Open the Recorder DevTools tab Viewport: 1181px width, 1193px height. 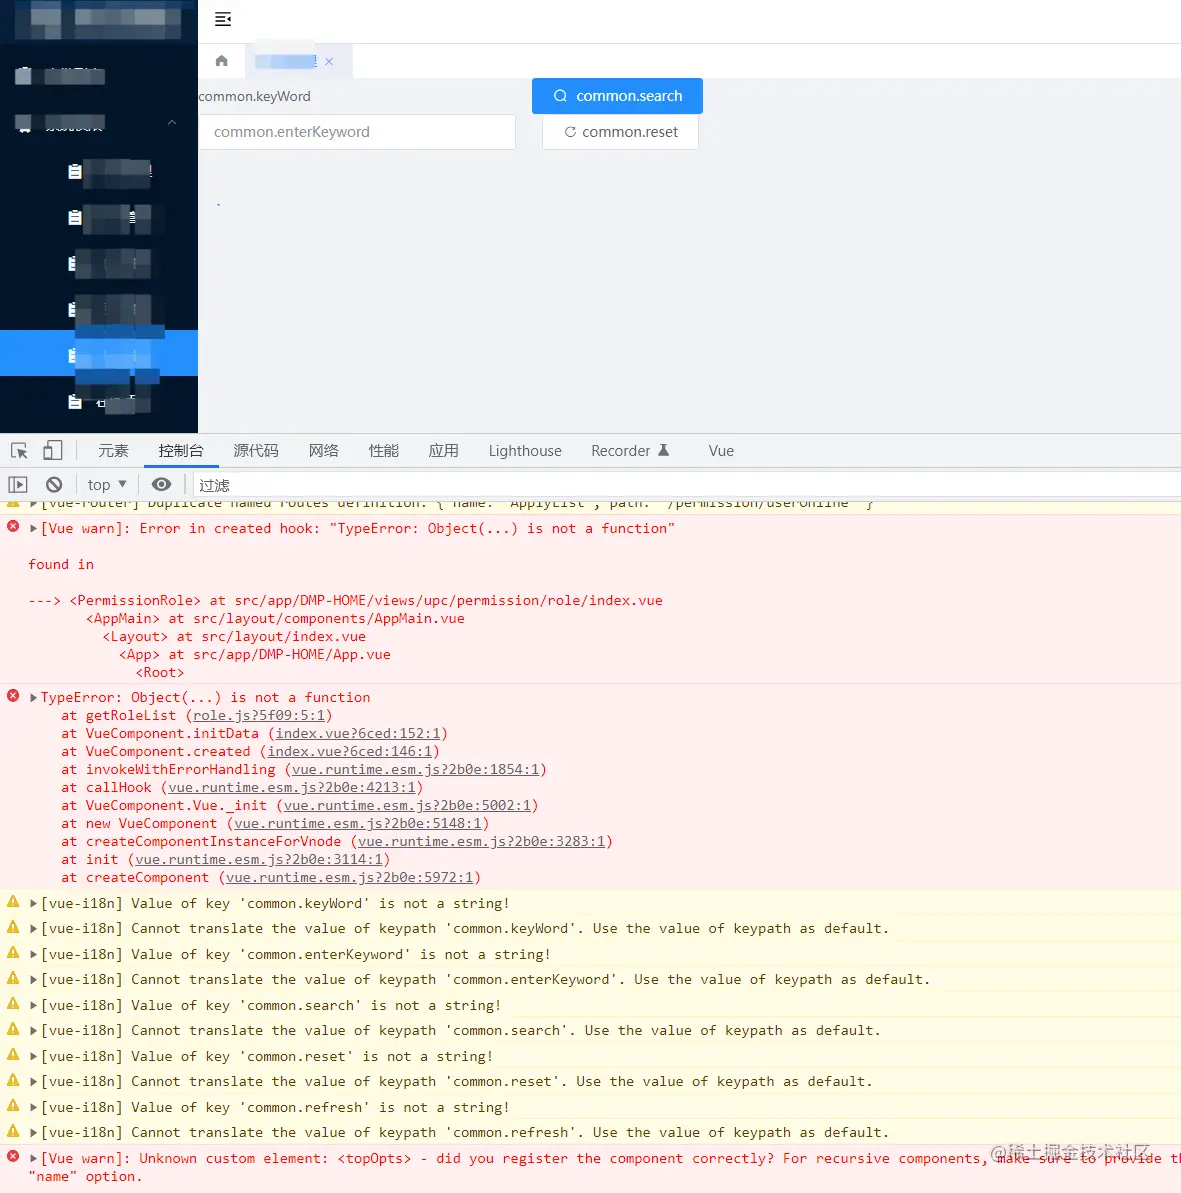(630, 450)
